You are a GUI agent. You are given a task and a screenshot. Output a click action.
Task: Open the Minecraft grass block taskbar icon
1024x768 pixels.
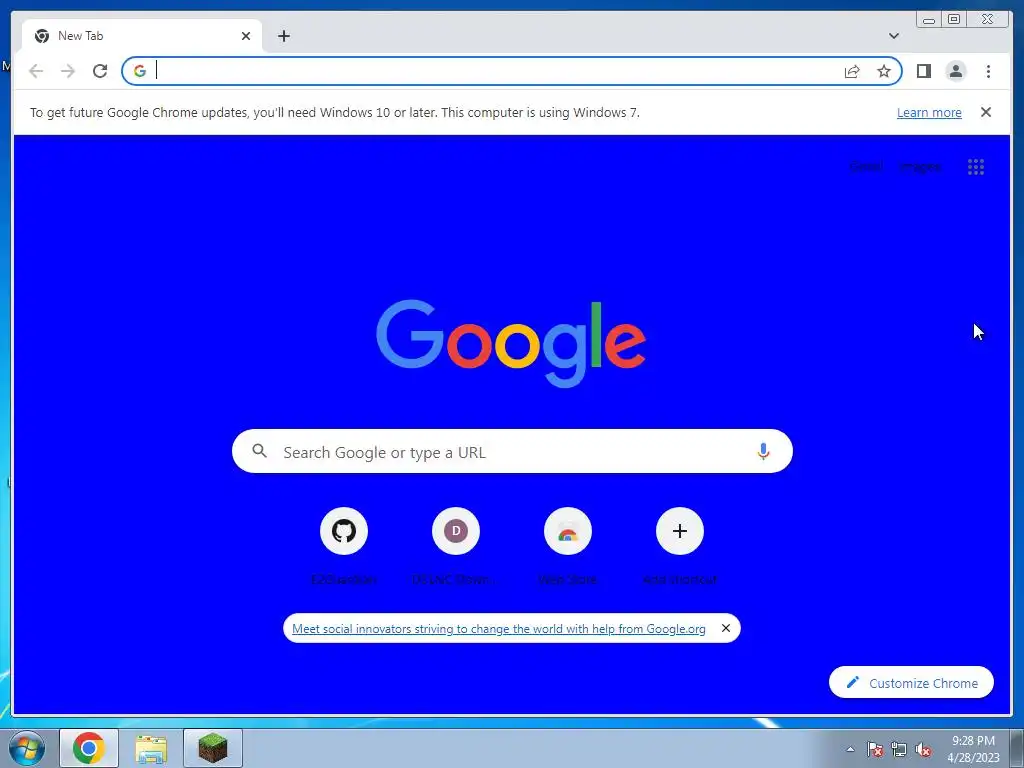pos(213,748)
